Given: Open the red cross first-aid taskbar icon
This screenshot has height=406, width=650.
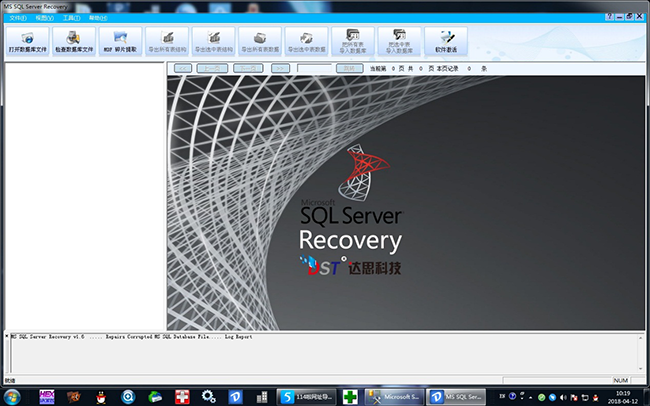Looking at the screenshot, I should pyautogui.click(x=182, y=397).
